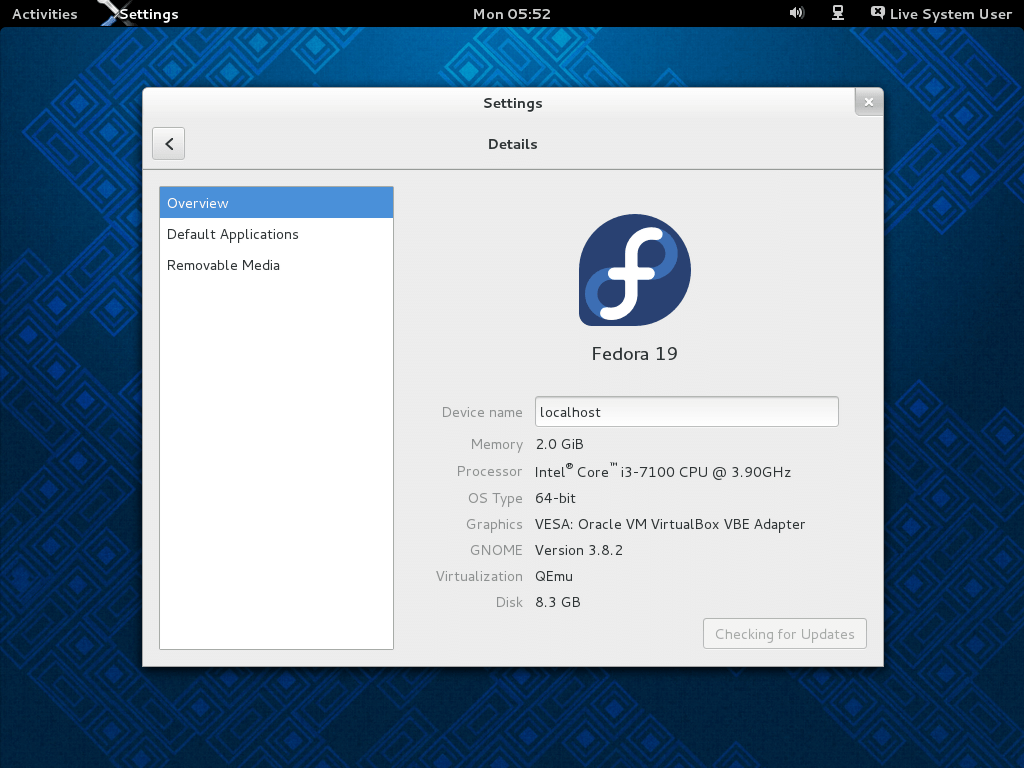The height and width of the screenshot is (768, 1024).
Task: Click the volume speaker icon in top bar
Action: pyautogui.click(x=796, y=13)
